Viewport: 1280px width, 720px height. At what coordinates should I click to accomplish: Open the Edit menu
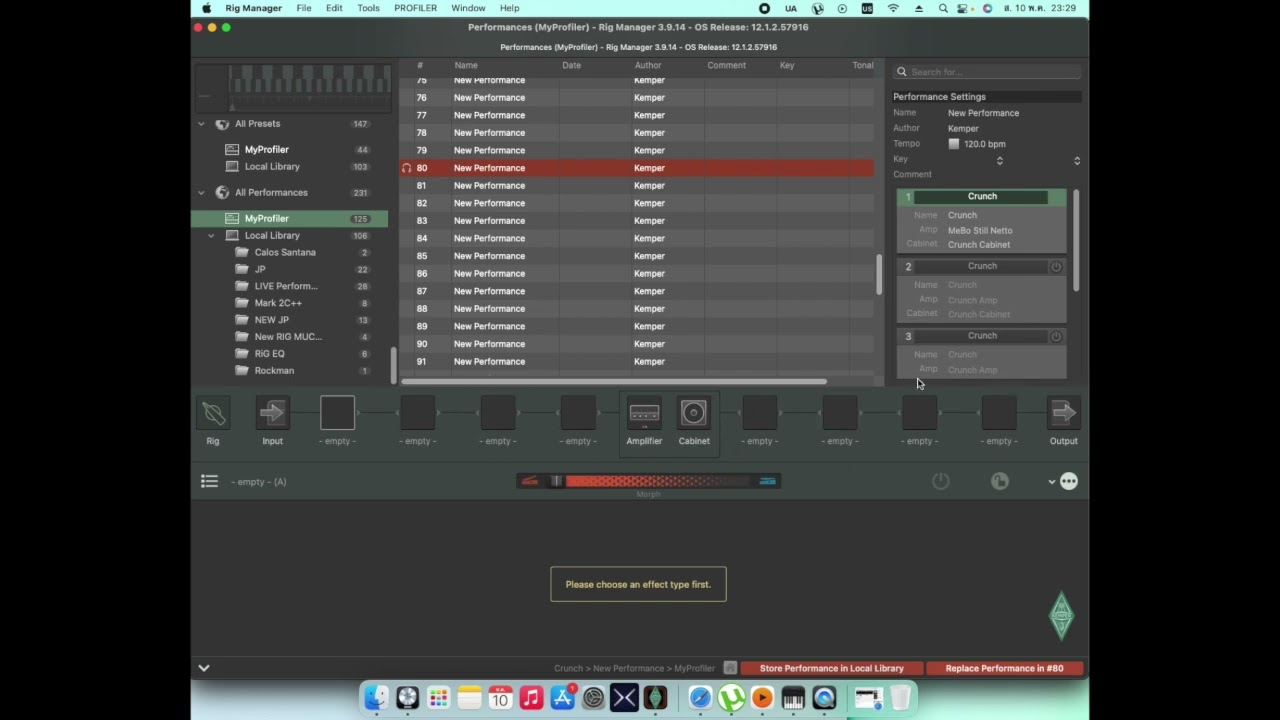(x=334, y=8)
